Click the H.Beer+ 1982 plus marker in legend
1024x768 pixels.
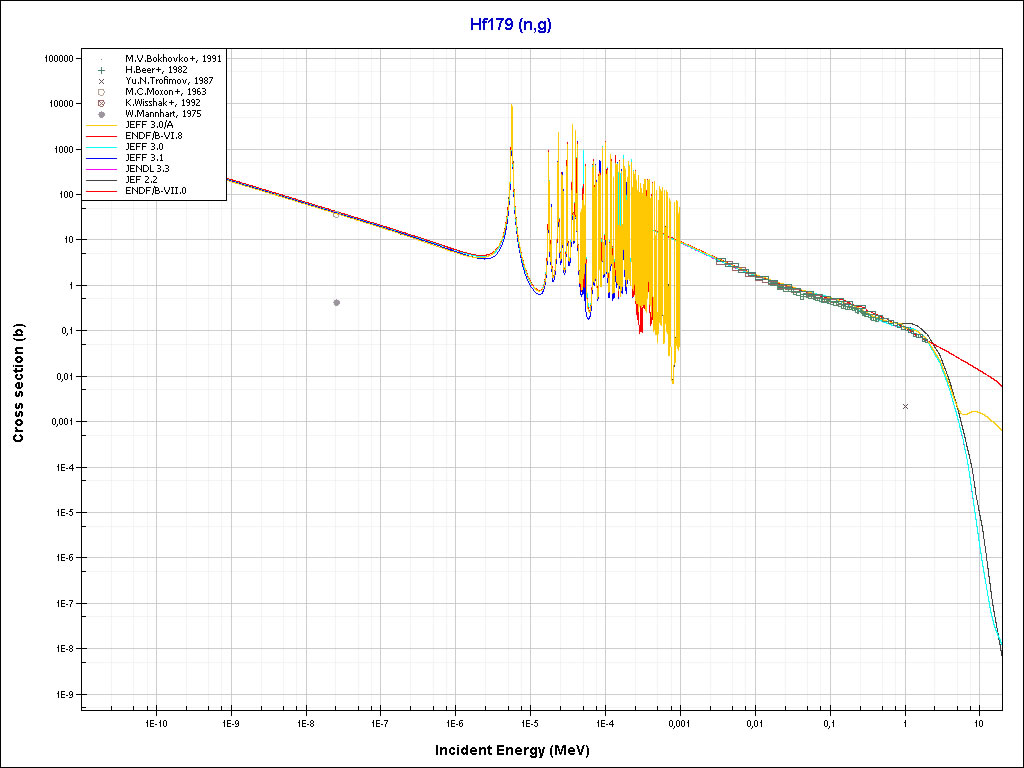pos(102,70)
